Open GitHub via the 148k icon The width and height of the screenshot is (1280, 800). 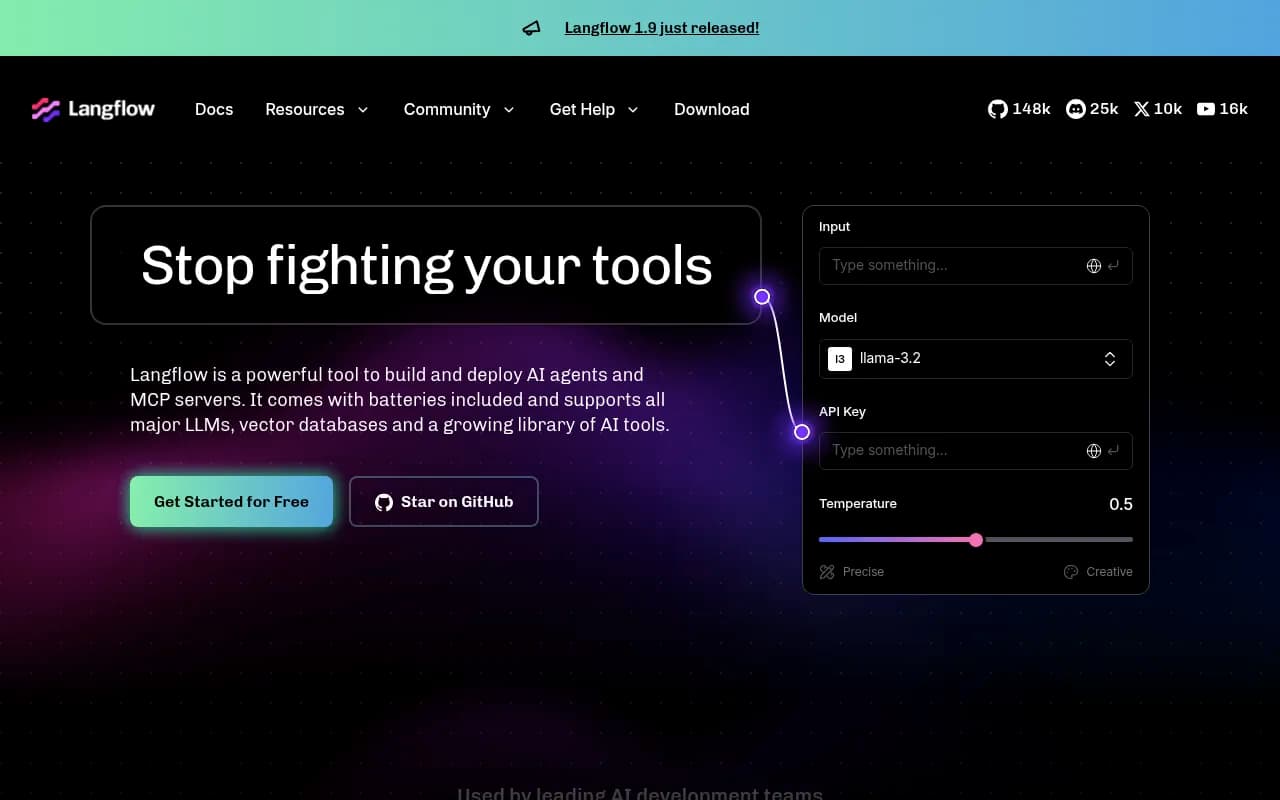point(997,109)
